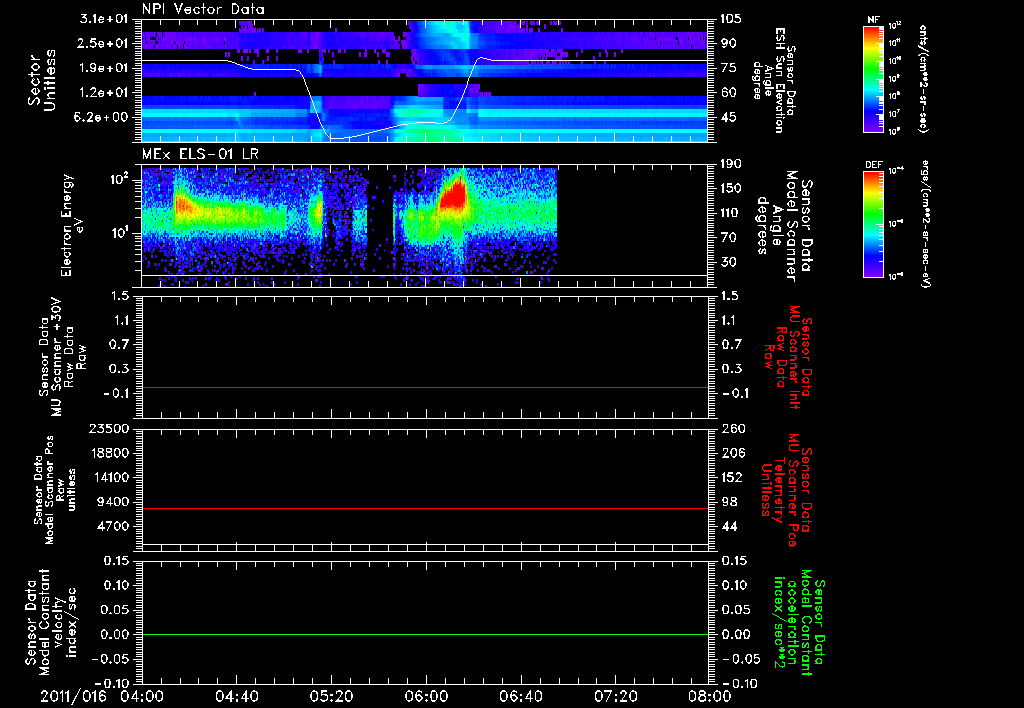This screenshot has width=1024, height=708.
Task: Click the 04:40 time tick label
Action: tap(236, 696)
